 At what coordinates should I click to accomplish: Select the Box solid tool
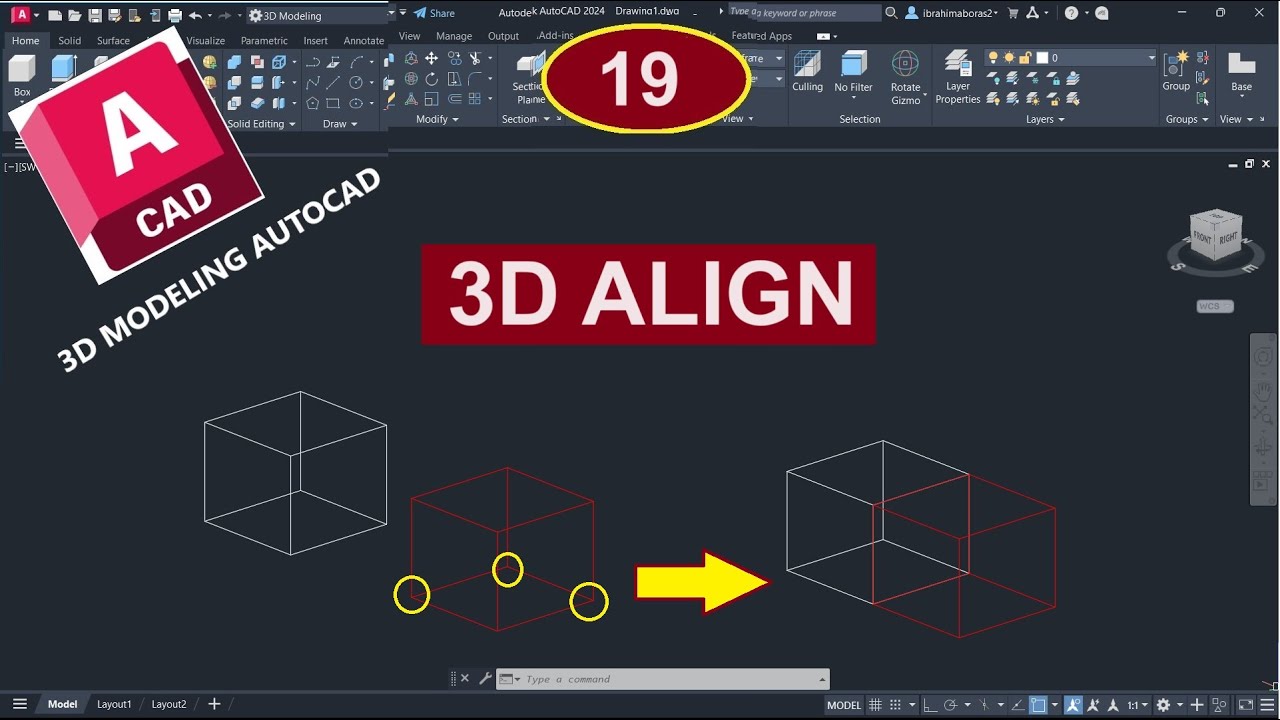[x=22, y=78]
